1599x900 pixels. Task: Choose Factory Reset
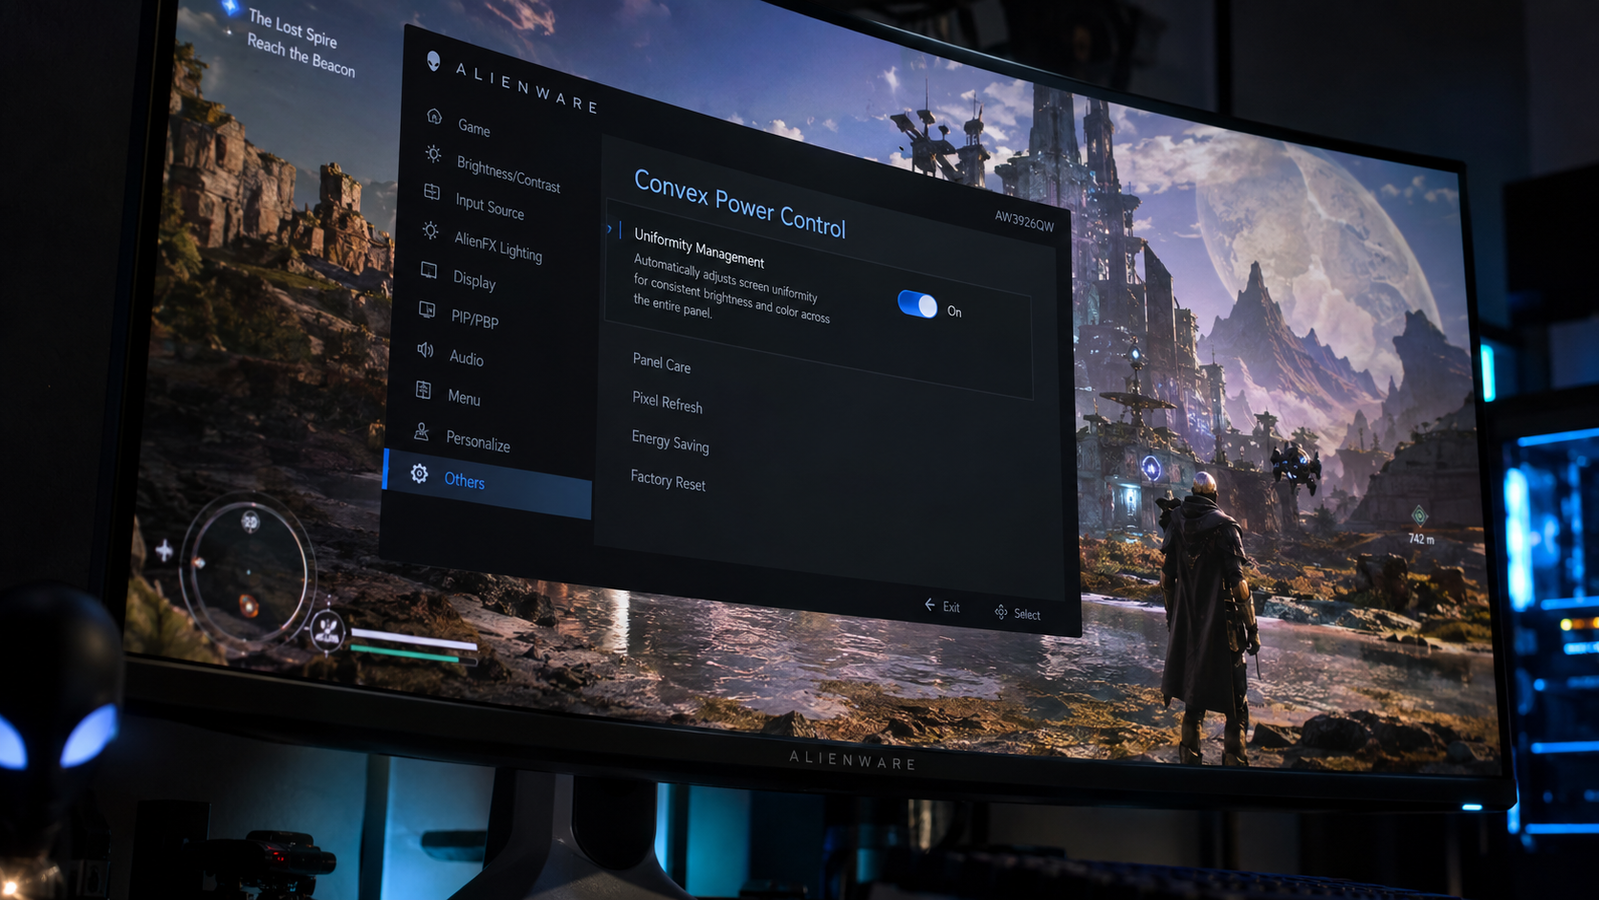click(668, 480)
